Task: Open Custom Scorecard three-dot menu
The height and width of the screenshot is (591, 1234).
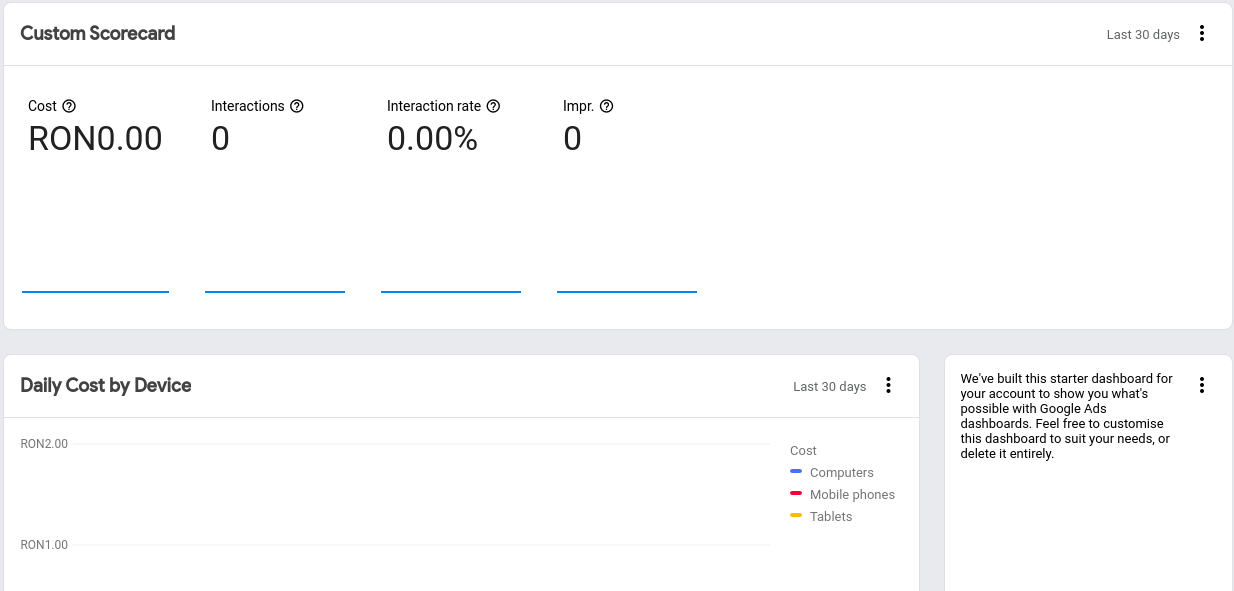Action: [x=1202, y=33]
